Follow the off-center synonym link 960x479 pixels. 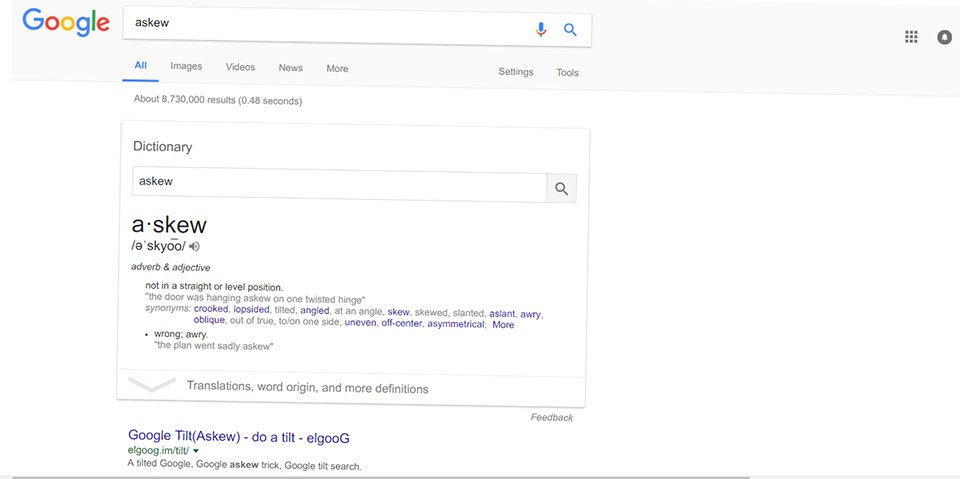pos(402,323)
